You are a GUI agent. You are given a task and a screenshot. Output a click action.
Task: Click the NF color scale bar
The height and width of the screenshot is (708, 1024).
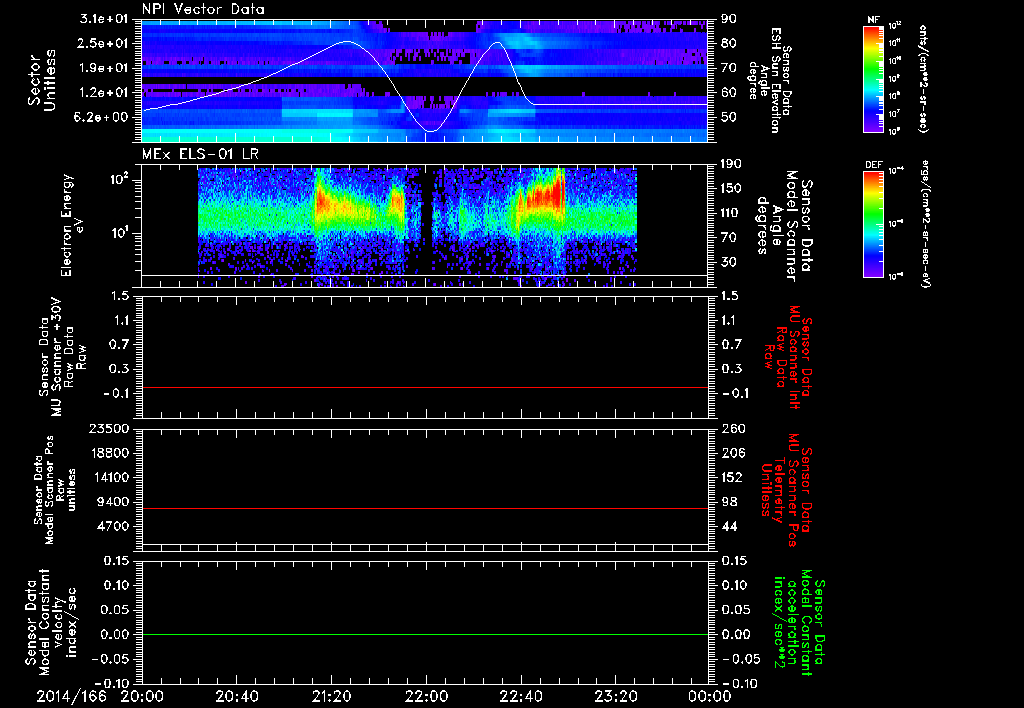pos(874,79)
